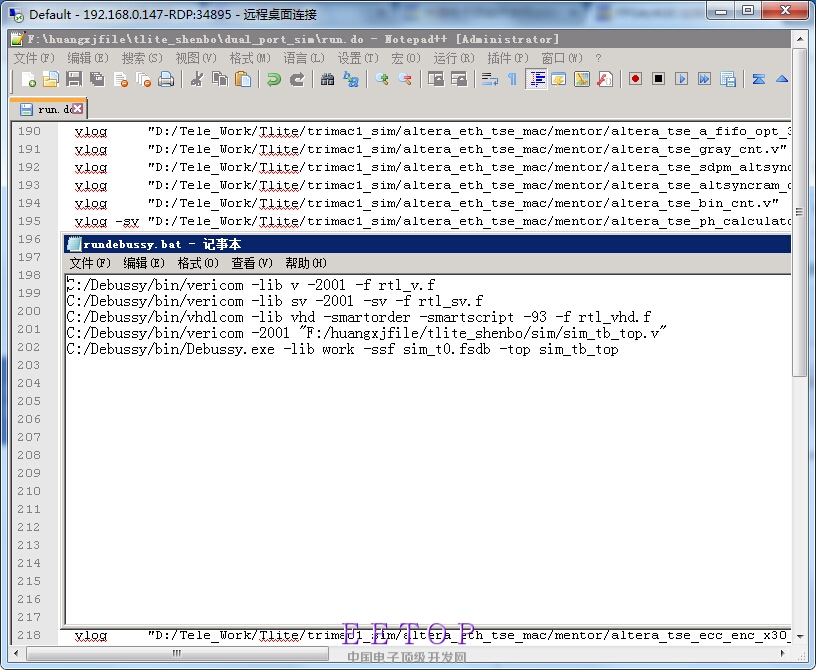816x670 pixels.
Task: Toggle the Indent guide icon
Action: [x=536, y=79]
